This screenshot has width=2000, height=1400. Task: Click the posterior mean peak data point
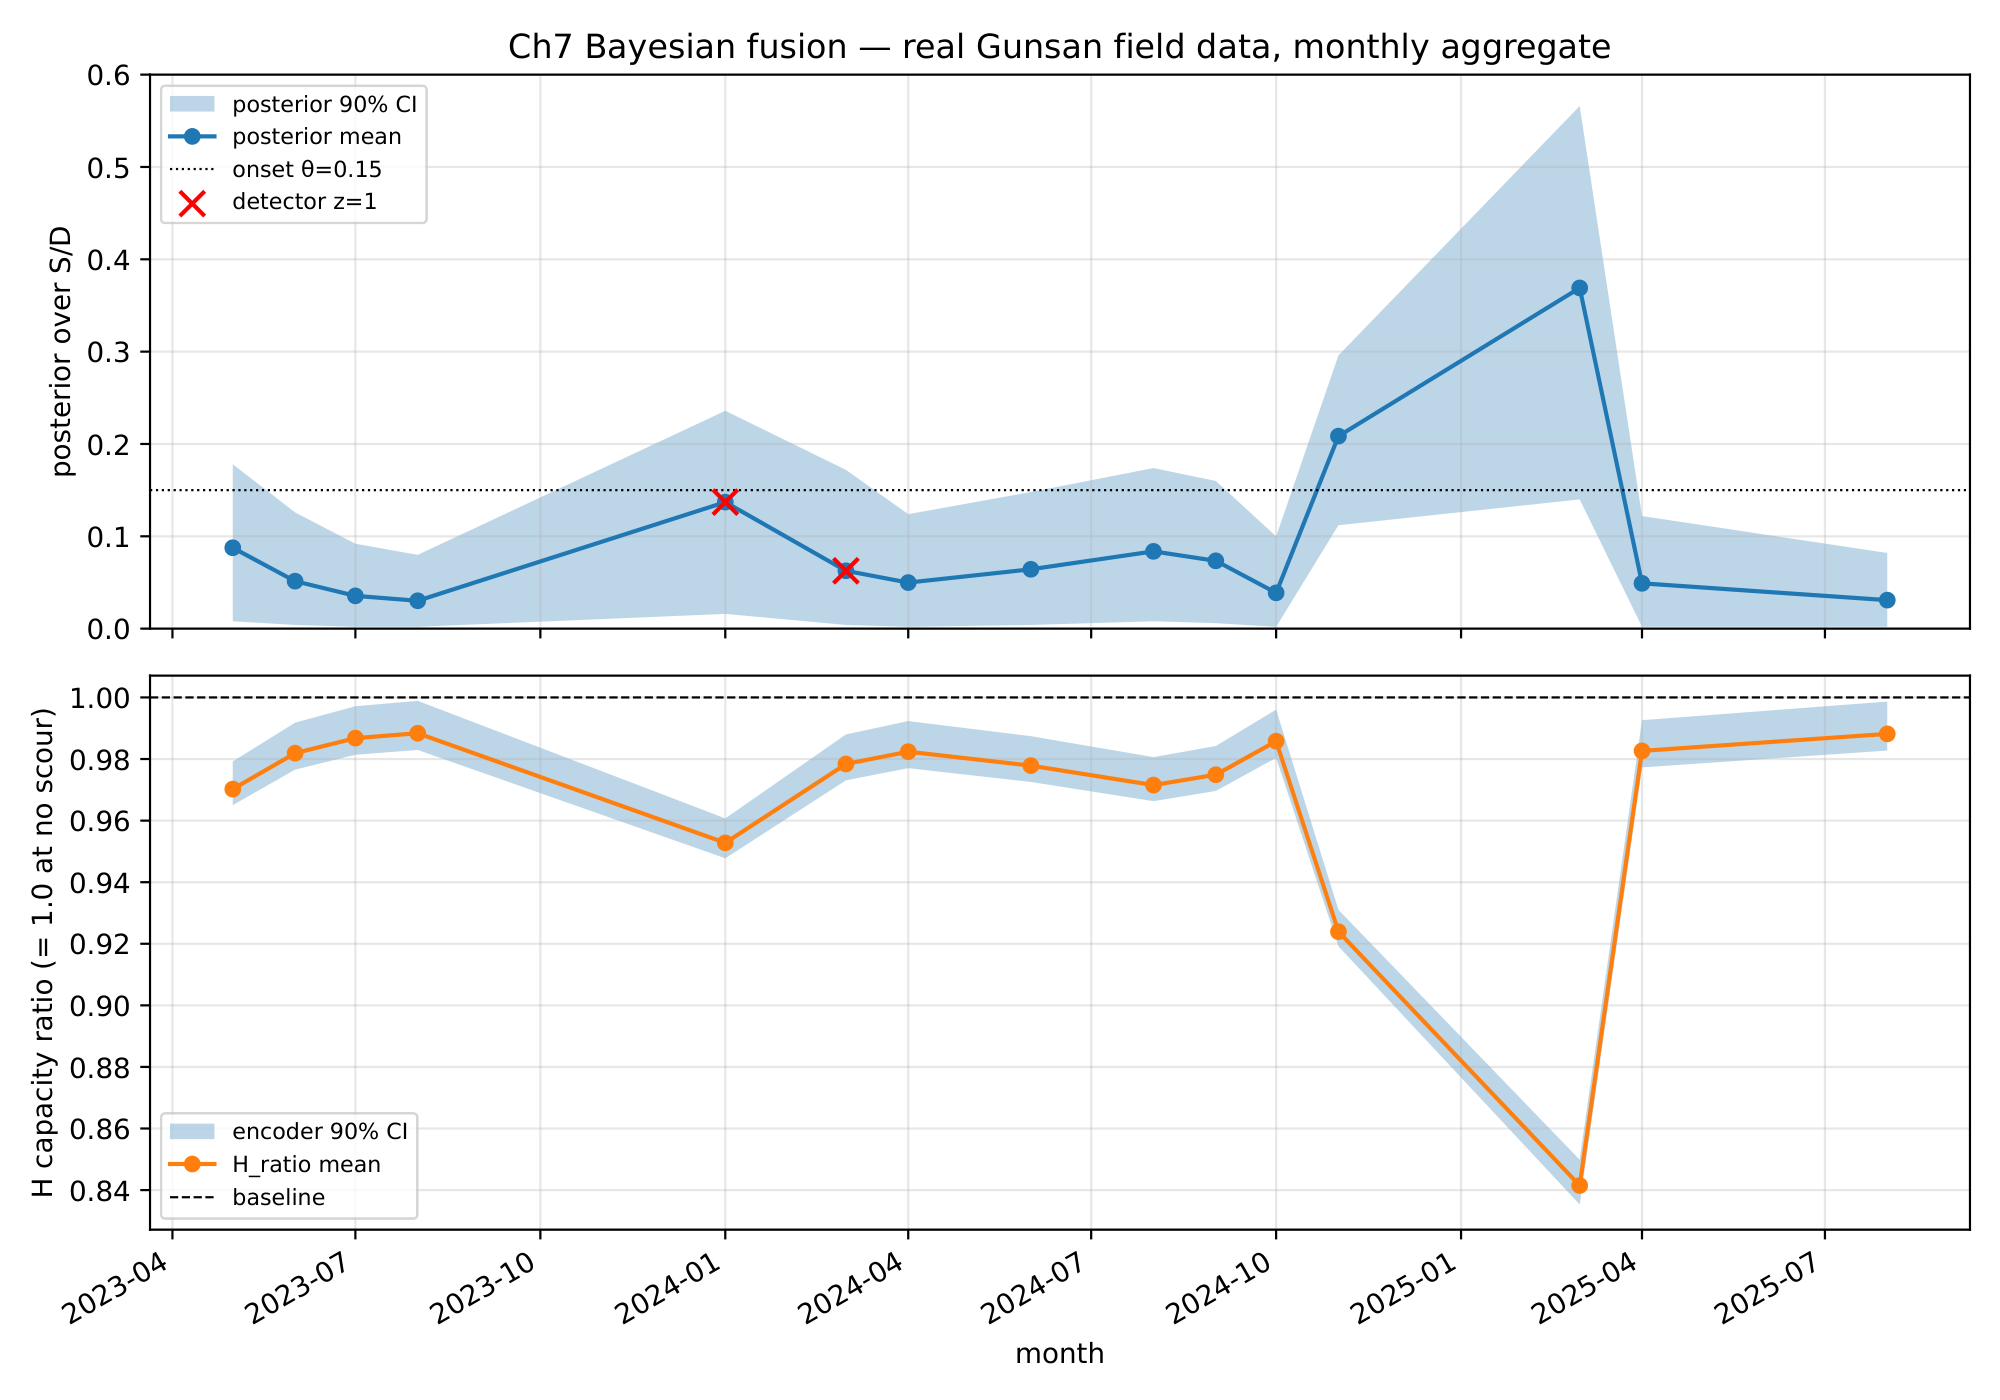pyautogui.click(x=1579, y=288)
